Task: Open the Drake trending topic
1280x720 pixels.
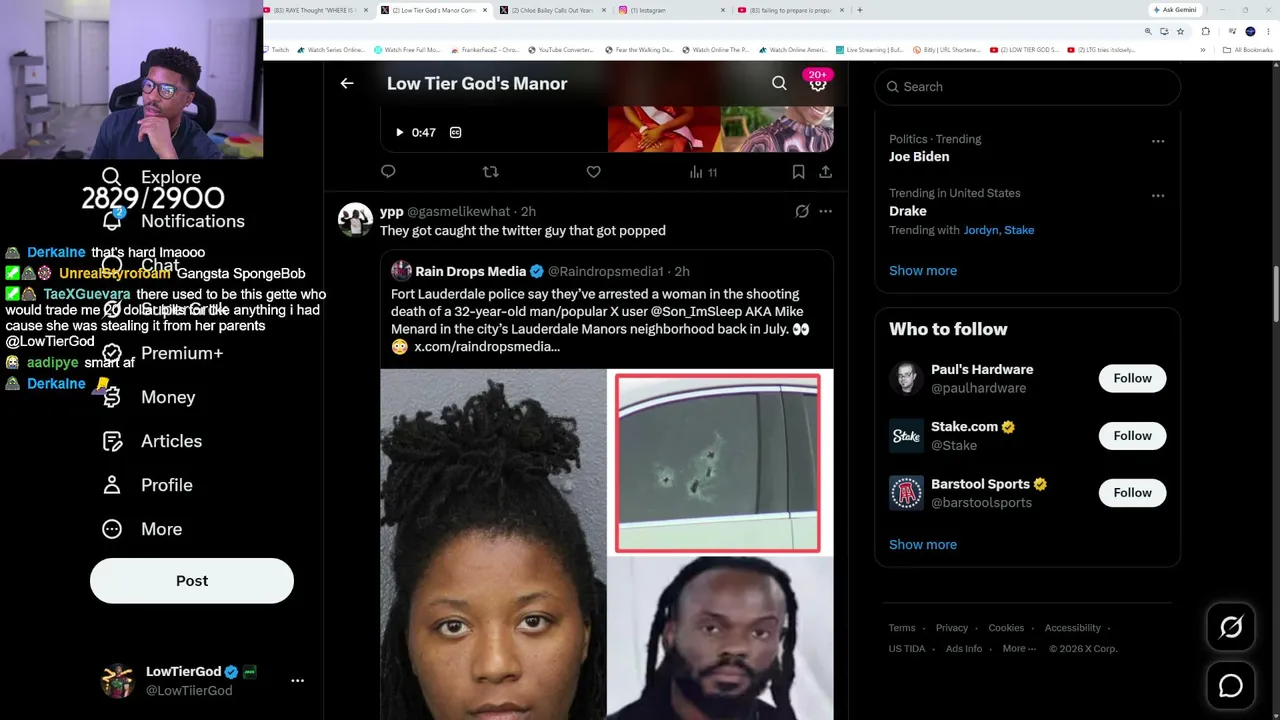Action: [x=908, y=211]
